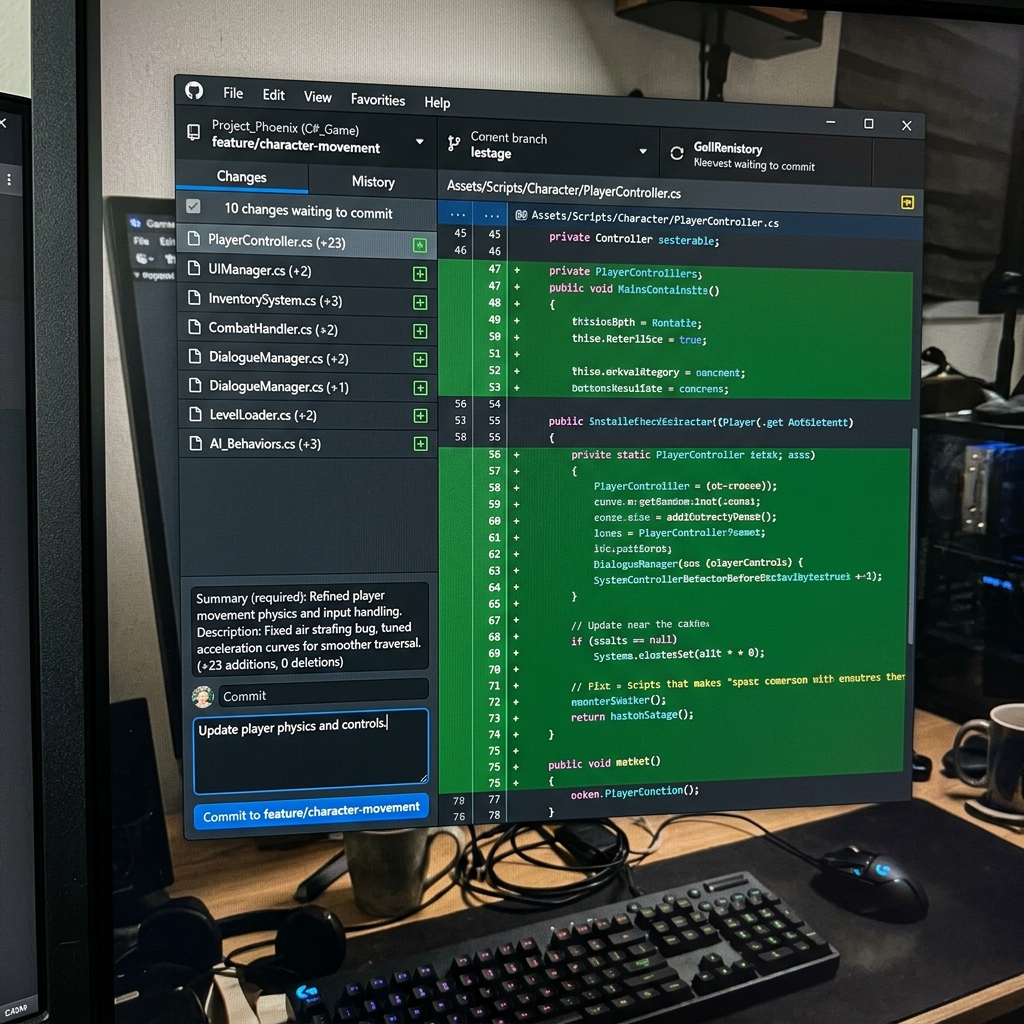1024x1024 pixels.
Task: Click the green added badge for AI_Behaviors.cs
Action: [421, 444]
